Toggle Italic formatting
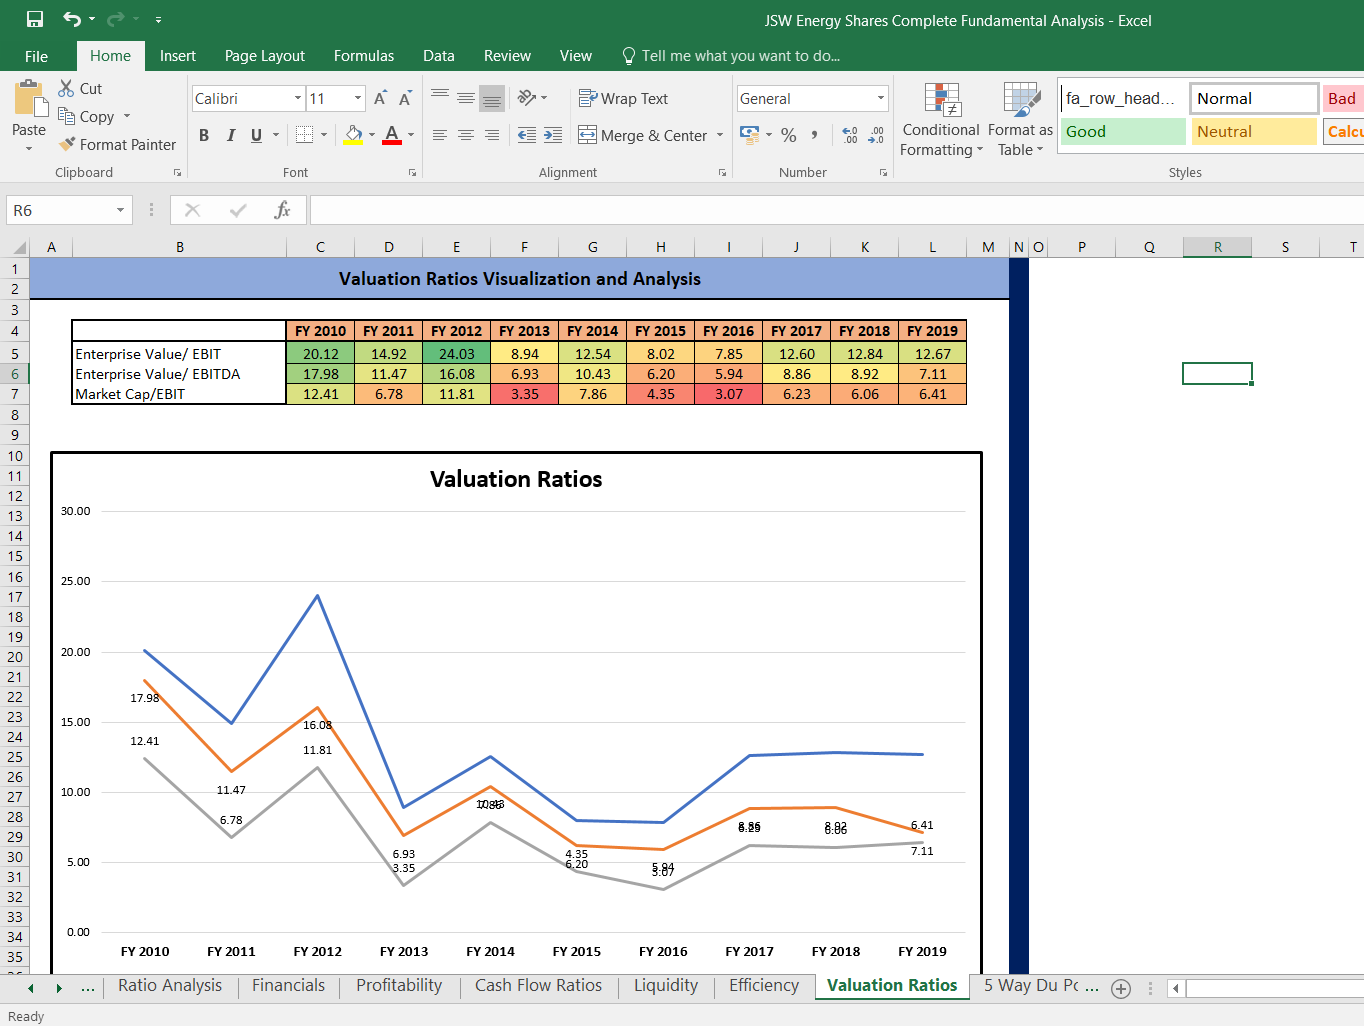The width and height of the screenshot is (1364, 1026). pos(230,135)
